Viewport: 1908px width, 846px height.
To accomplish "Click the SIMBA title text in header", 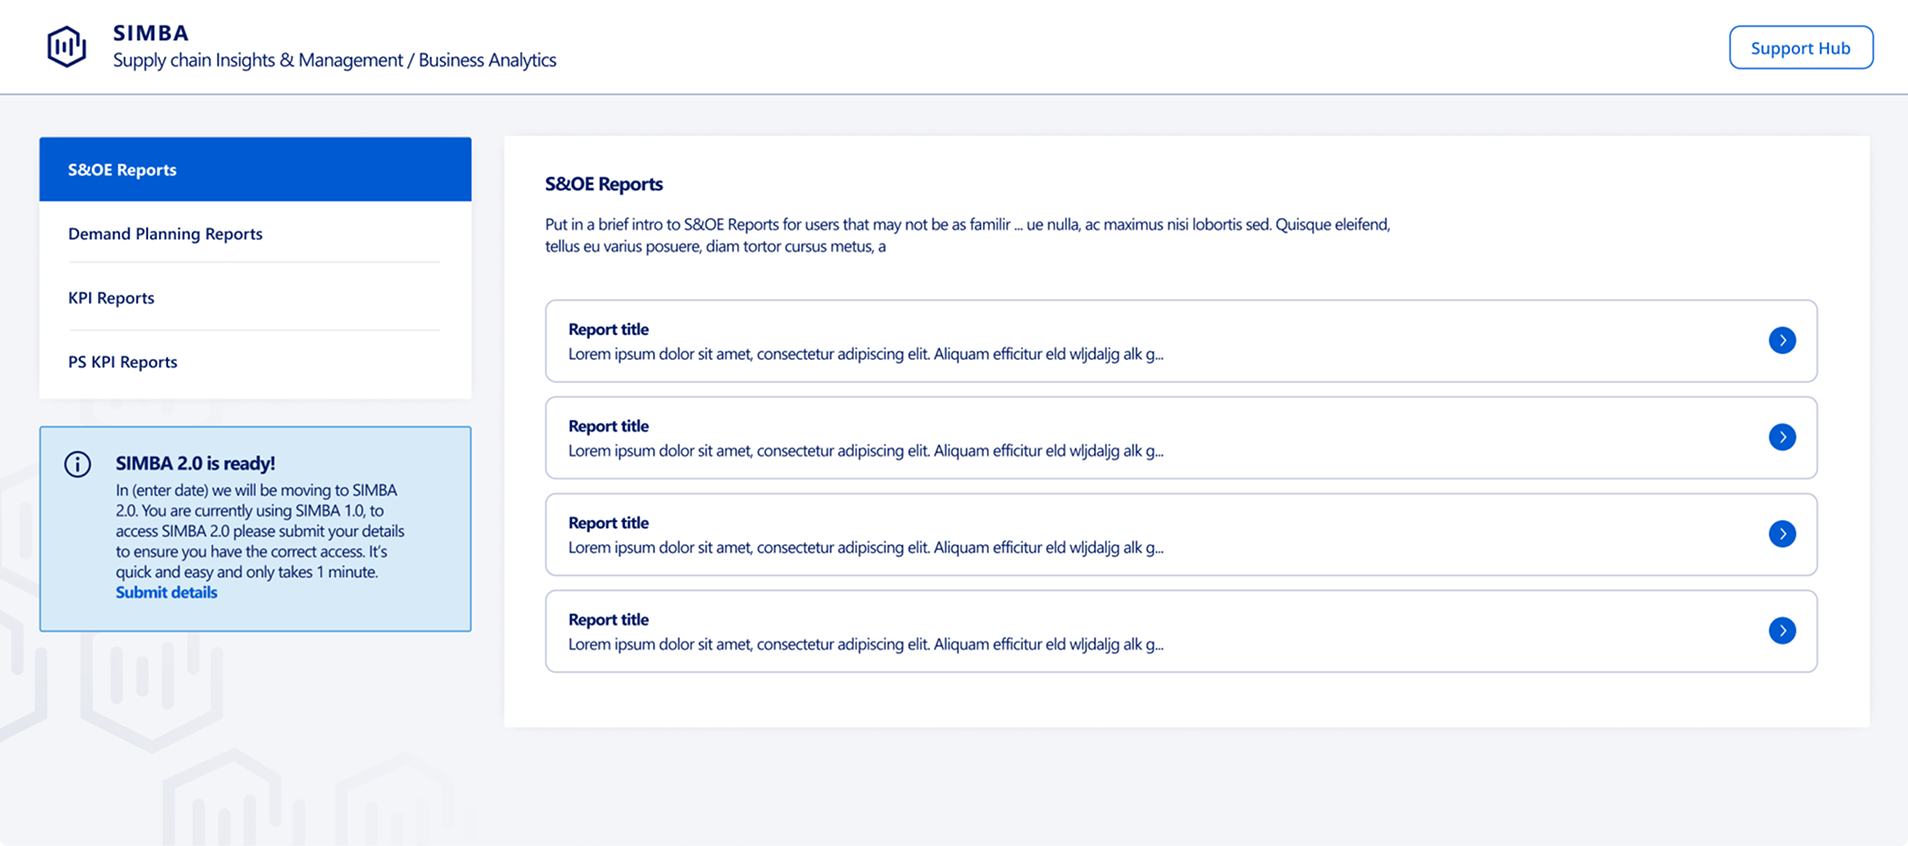I will pyautogui.click(x=151, y=33).
